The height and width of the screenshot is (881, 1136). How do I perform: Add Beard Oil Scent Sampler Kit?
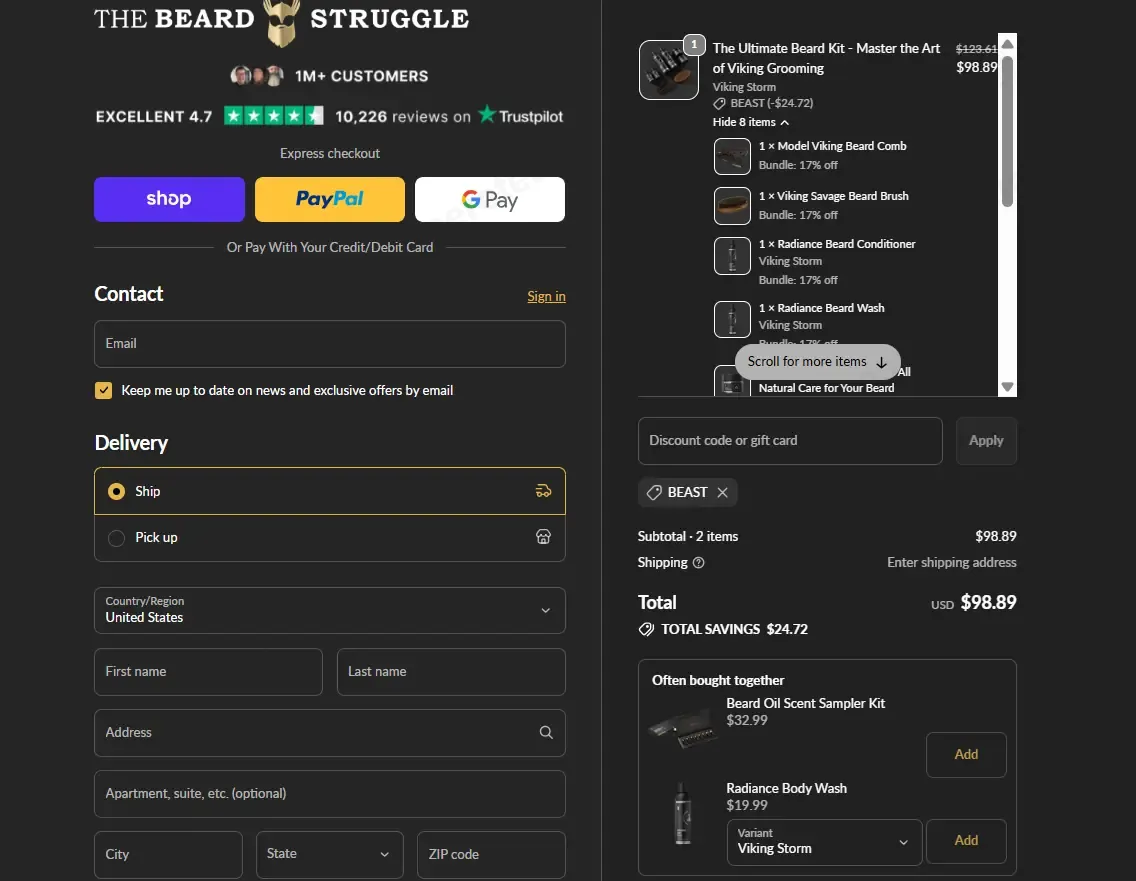(966, 755)
